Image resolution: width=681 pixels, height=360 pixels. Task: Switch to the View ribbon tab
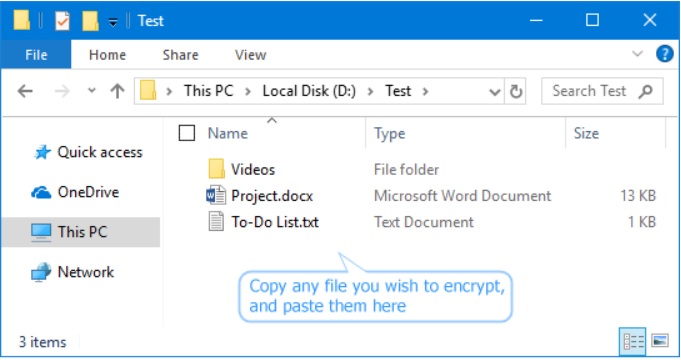click(x=251, y=55)
